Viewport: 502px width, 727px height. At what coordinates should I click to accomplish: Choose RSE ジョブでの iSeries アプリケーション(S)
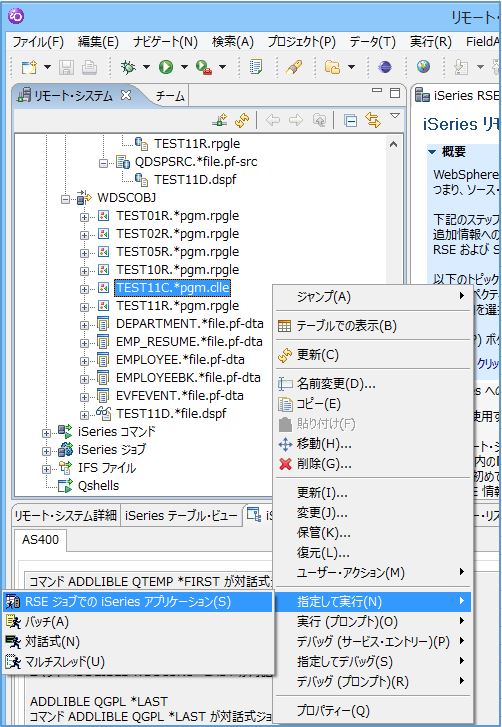click(x=138, y=601)
